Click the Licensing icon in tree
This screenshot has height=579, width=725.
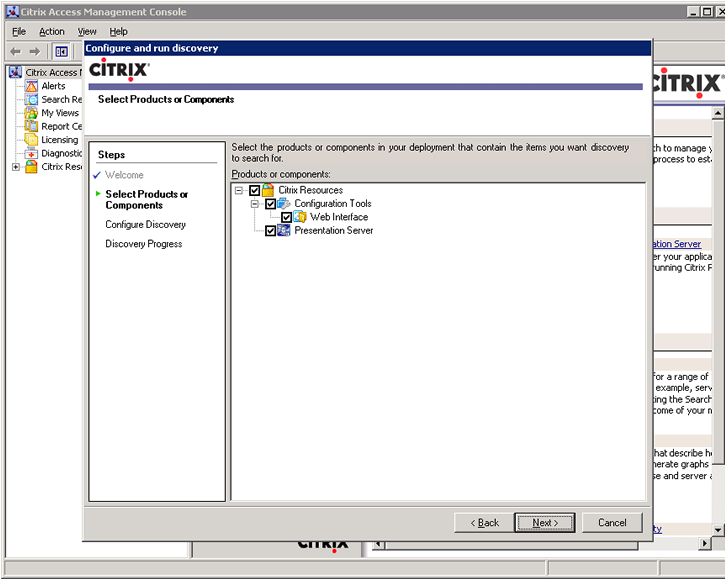pyautogui.click(x=31, y=140)
